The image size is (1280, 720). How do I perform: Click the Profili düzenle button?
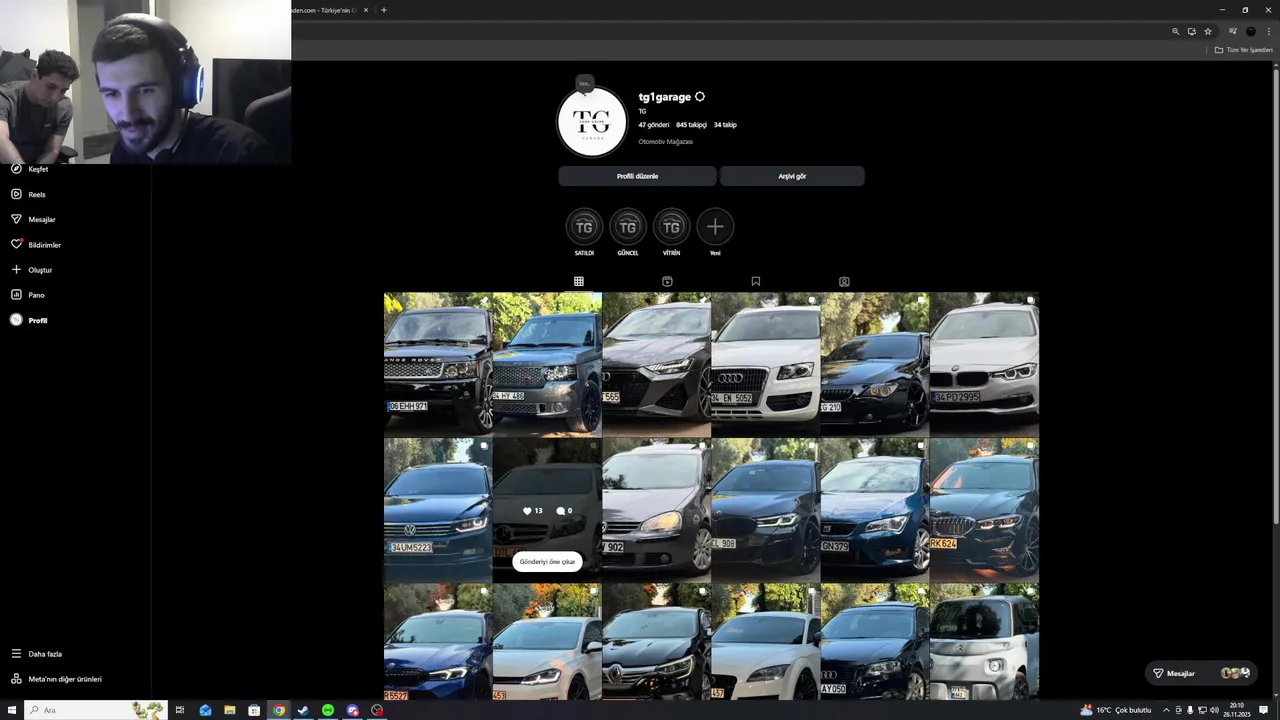(637, 176)
